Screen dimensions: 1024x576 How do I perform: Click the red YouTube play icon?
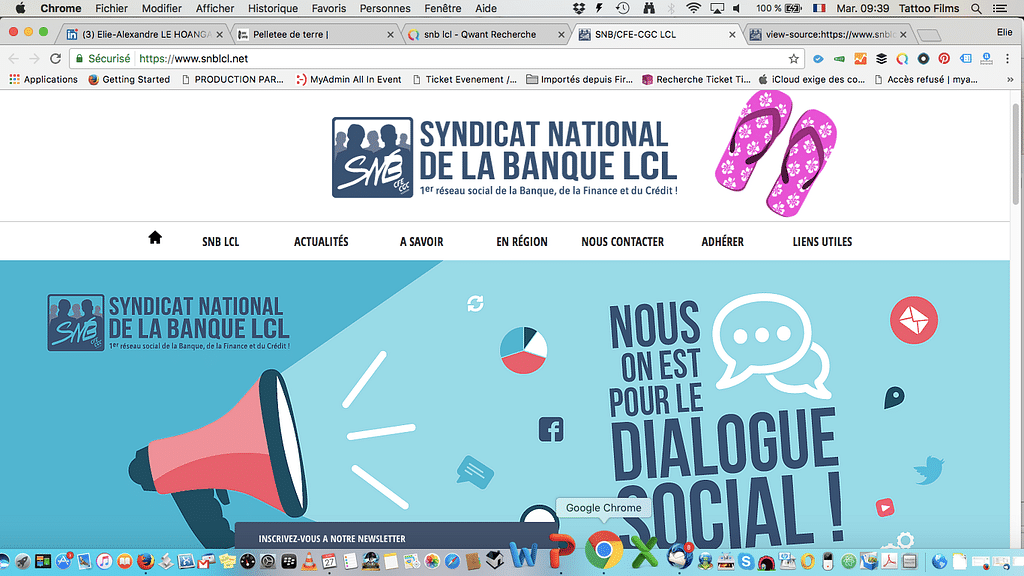click(x=885, y=509)
